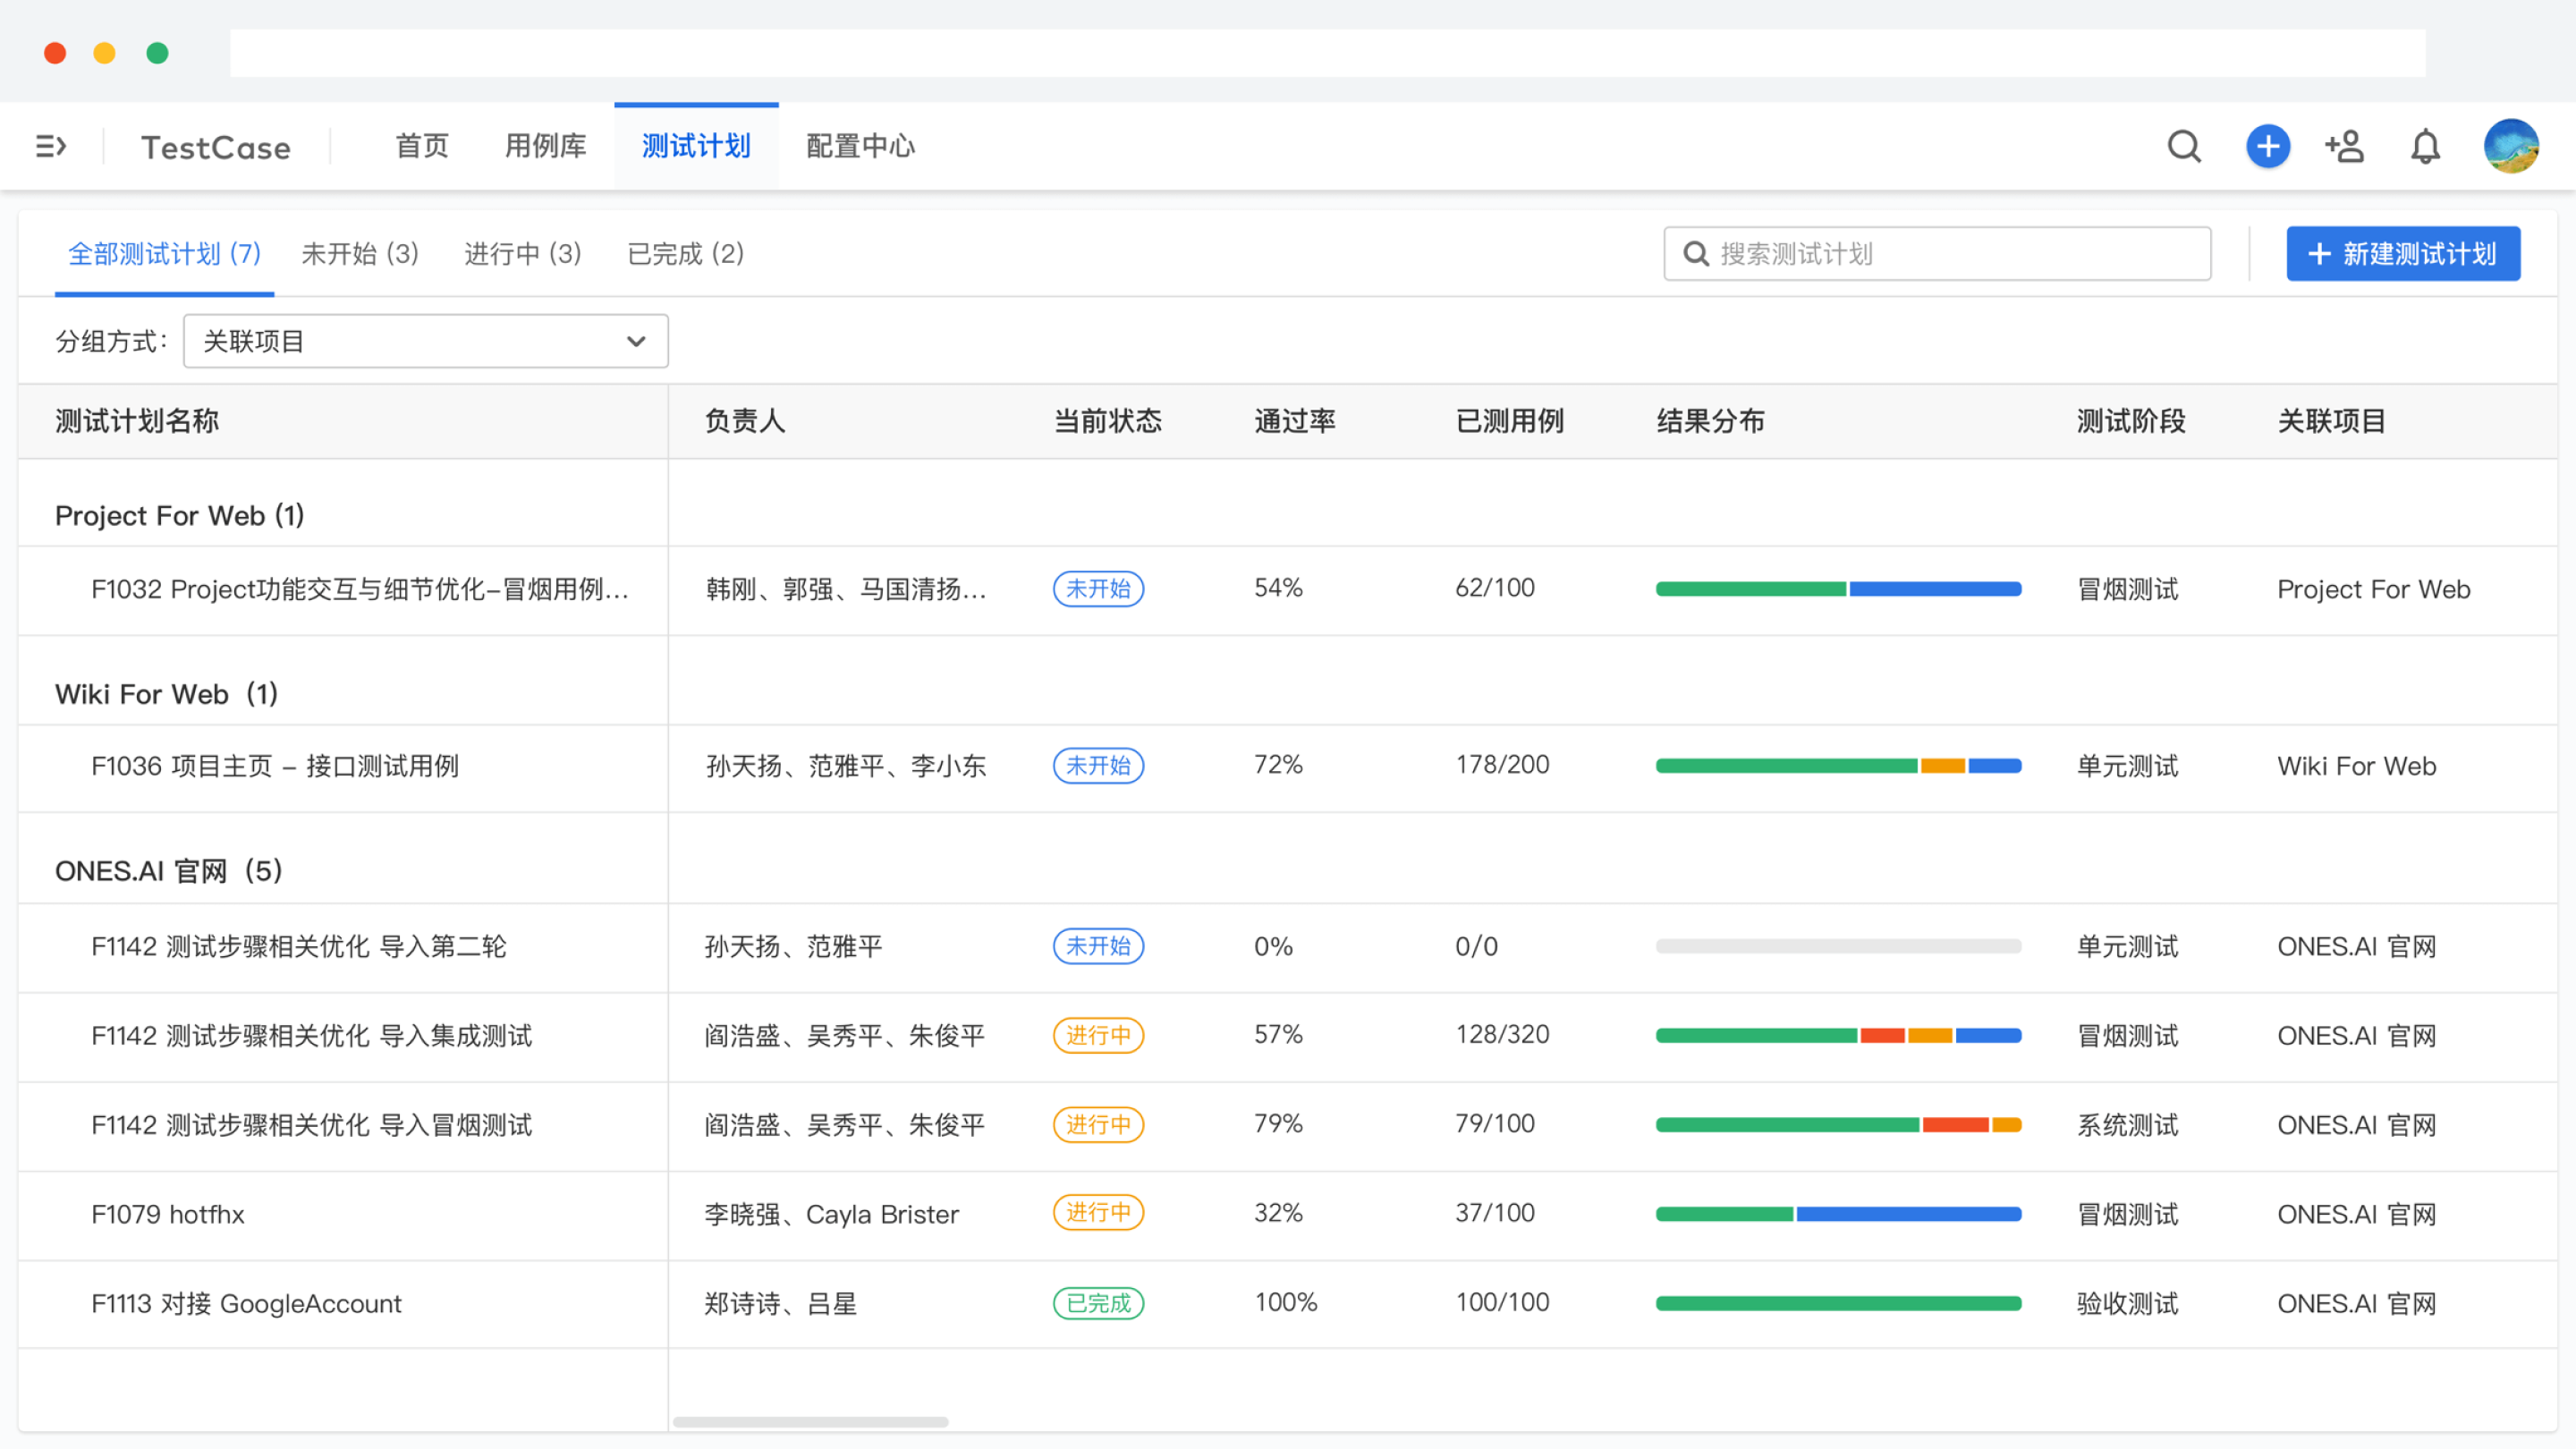Open the 配置中心 nav tab
Image resolution: width=2576 pixels, height=1449 pixels.
pos(860,146)
